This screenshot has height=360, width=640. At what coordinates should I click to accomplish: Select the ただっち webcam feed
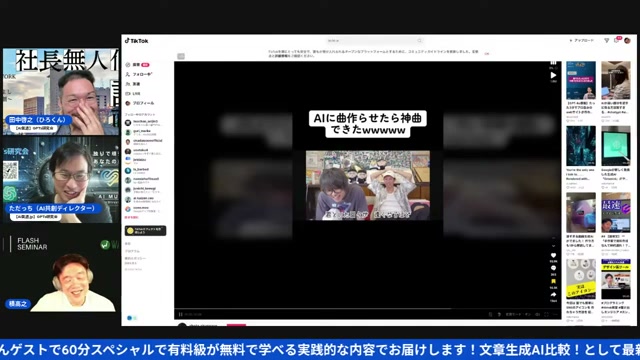[61, 180]
